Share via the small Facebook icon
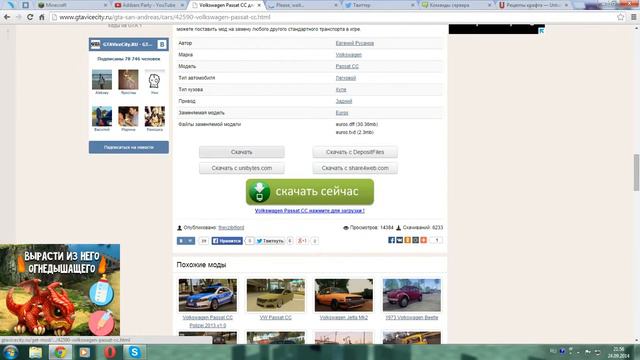The width and height of the screenshot is (640, 360). click(x=391, y=240)
